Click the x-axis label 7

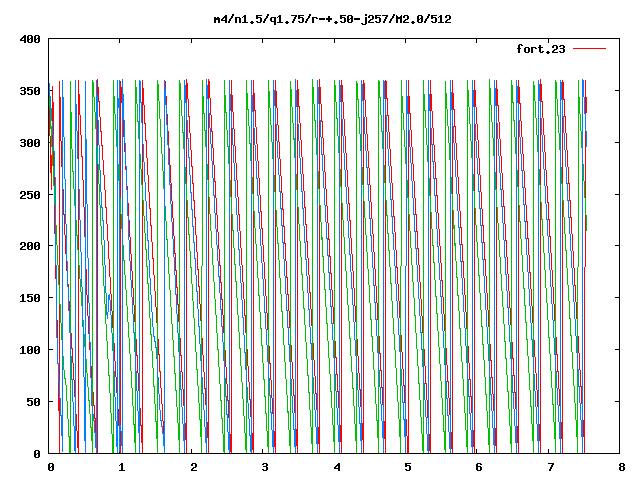click(x=551, y=467)
